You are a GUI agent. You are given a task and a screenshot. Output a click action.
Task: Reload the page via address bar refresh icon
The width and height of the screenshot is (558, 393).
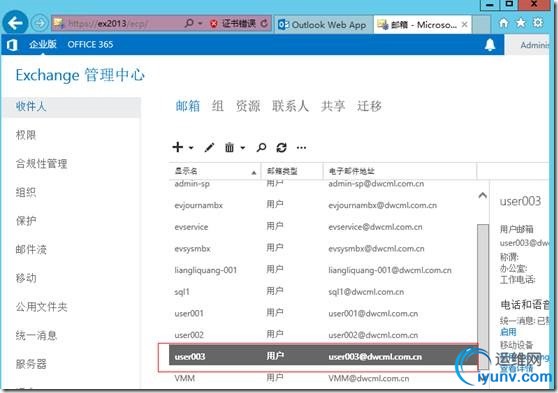coord(264,24)
